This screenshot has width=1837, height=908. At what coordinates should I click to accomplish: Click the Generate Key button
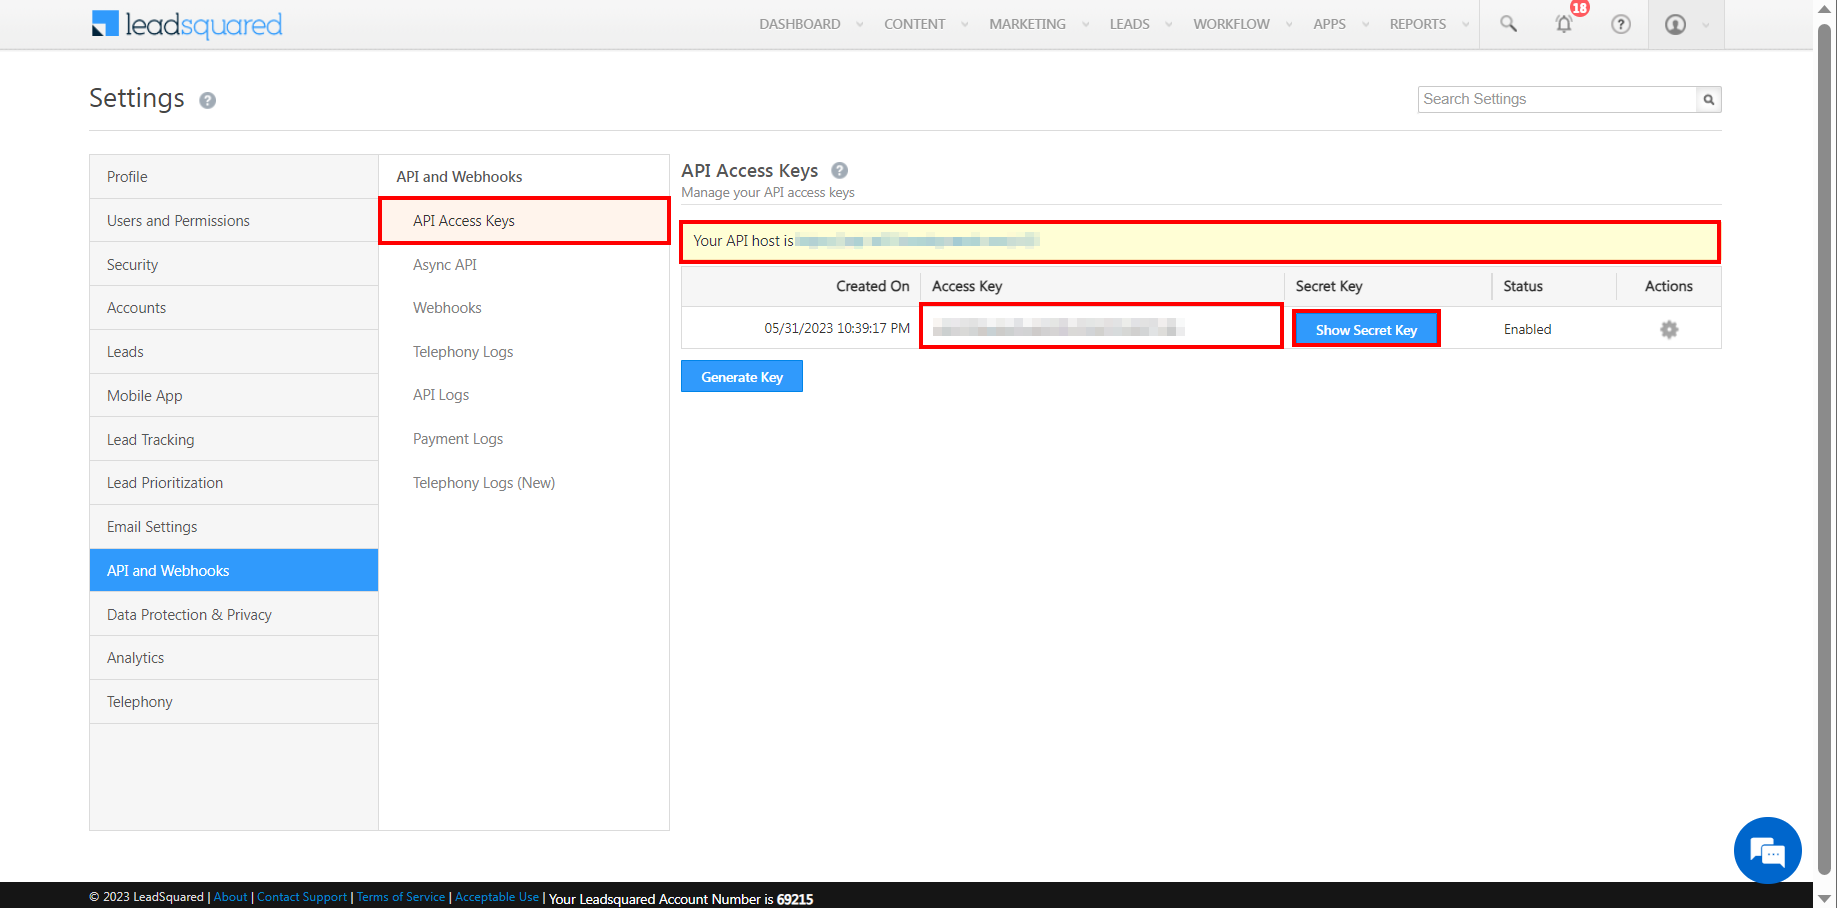[x=742, y=377]
